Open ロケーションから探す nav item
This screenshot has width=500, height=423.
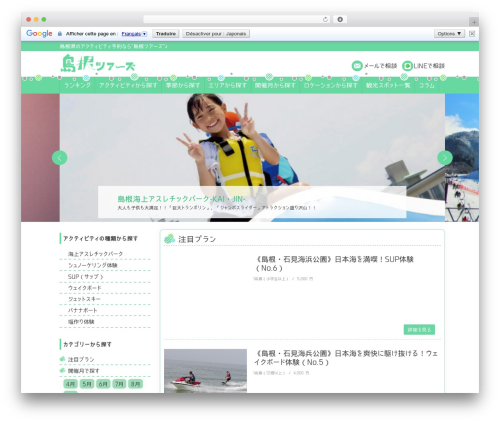pos(330,85)
